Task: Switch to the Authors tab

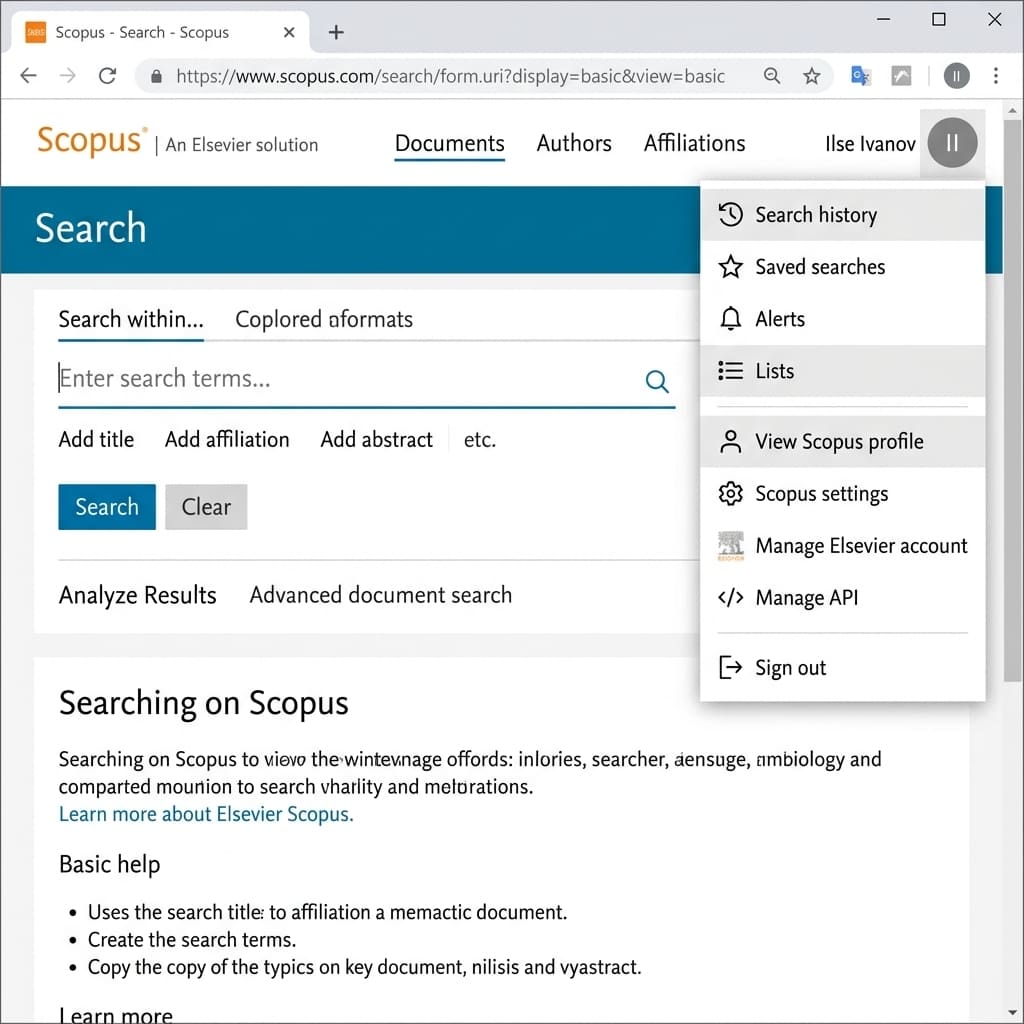Action: pos(574,143)
